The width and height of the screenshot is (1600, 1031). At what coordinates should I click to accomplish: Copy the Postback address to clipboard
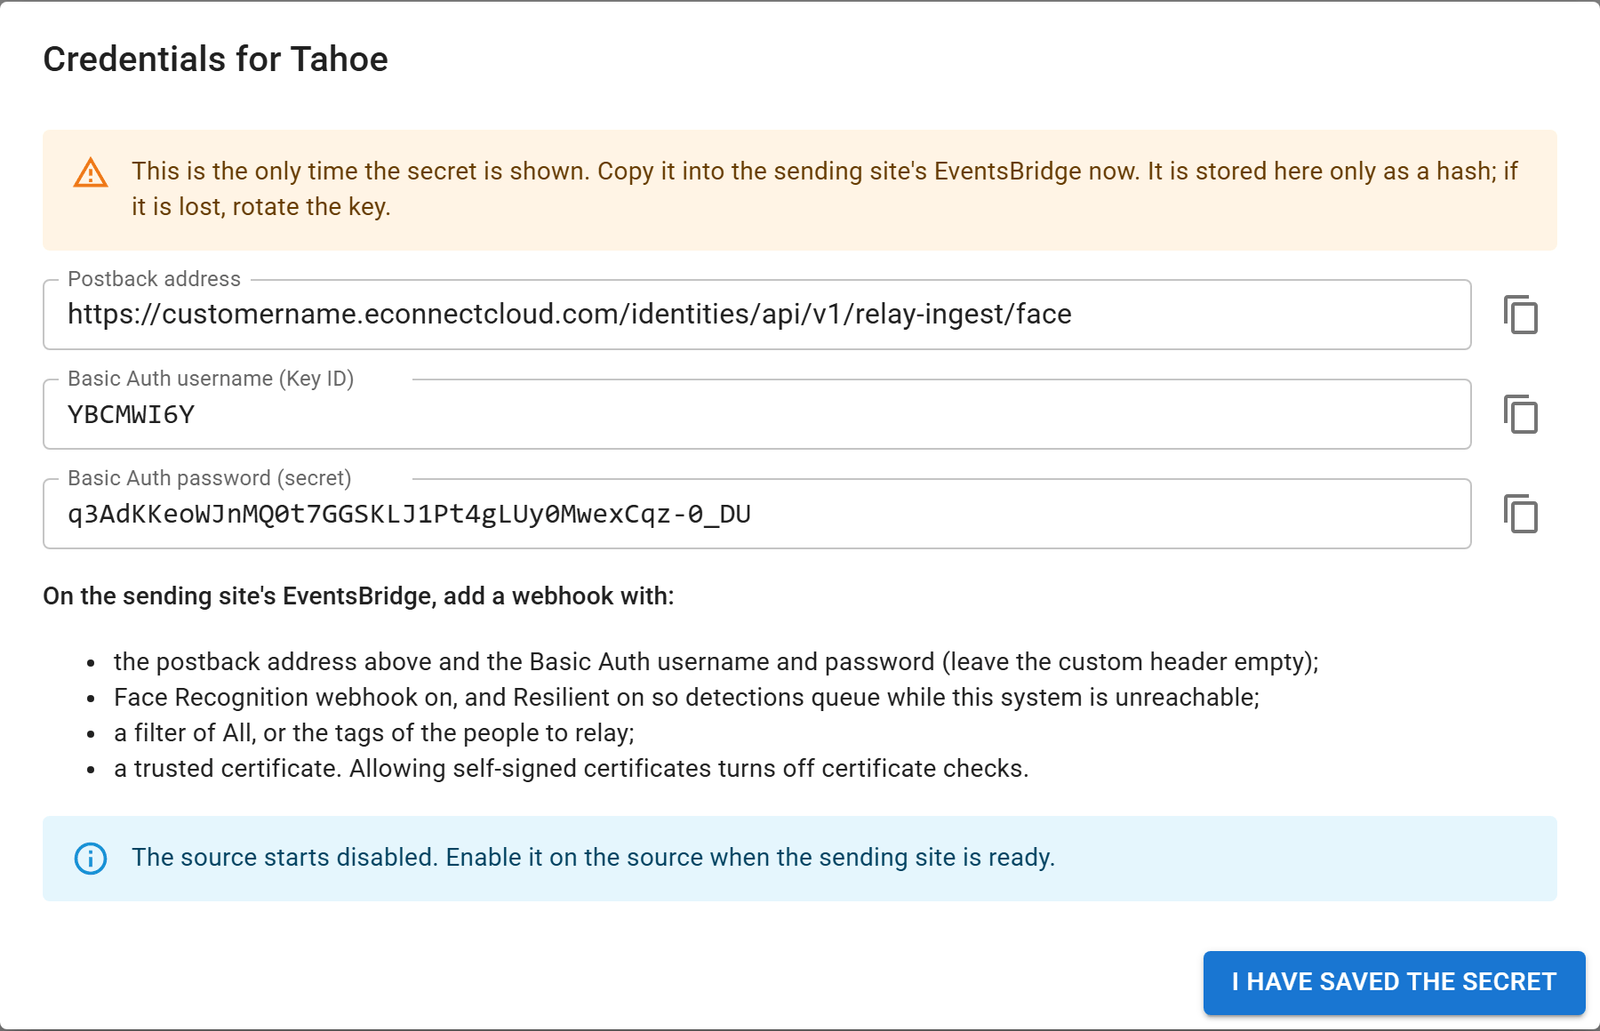[1521, 315]
